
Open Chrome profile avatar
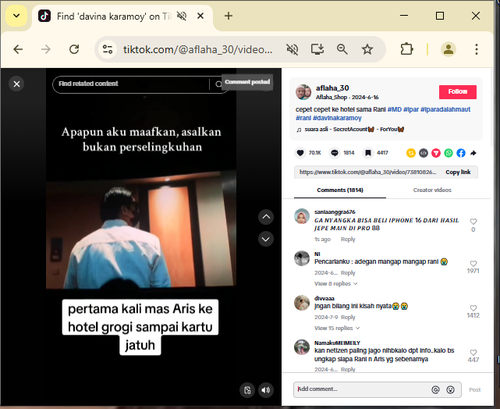tap(448, 49)
